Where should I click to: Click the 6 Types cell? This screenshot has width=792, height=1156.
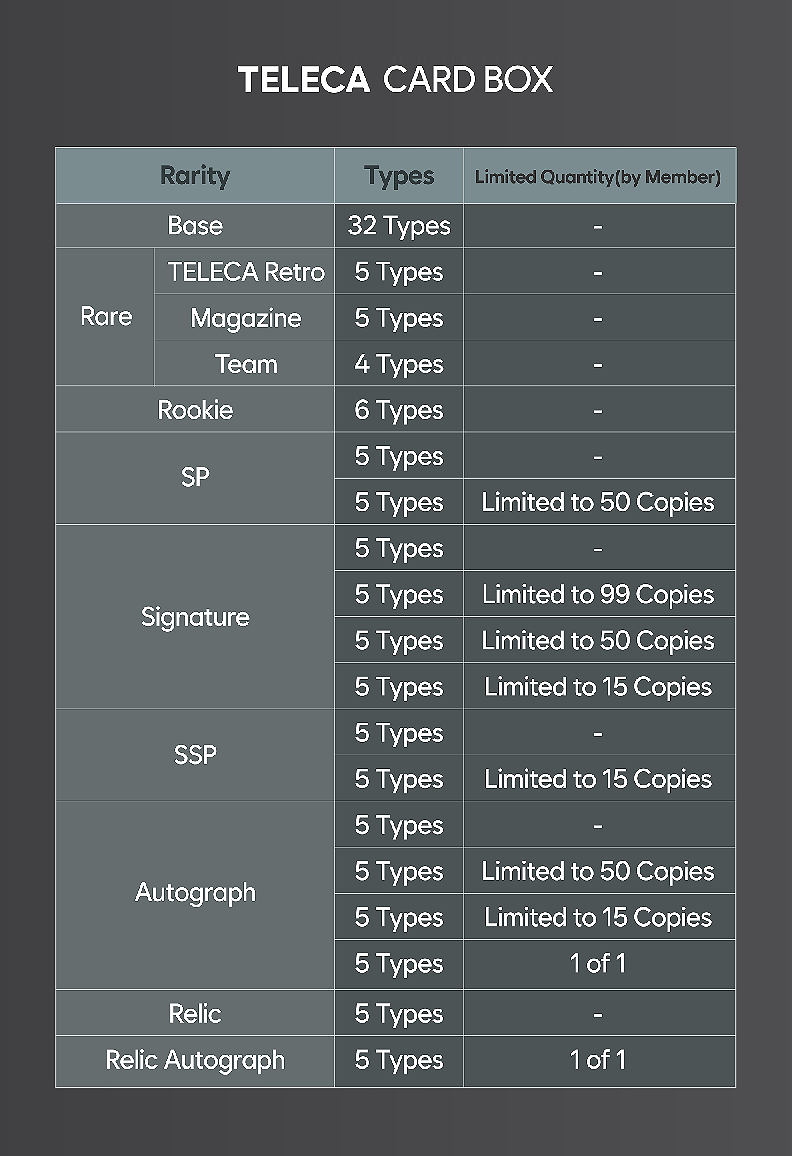(x=399, y=409)
